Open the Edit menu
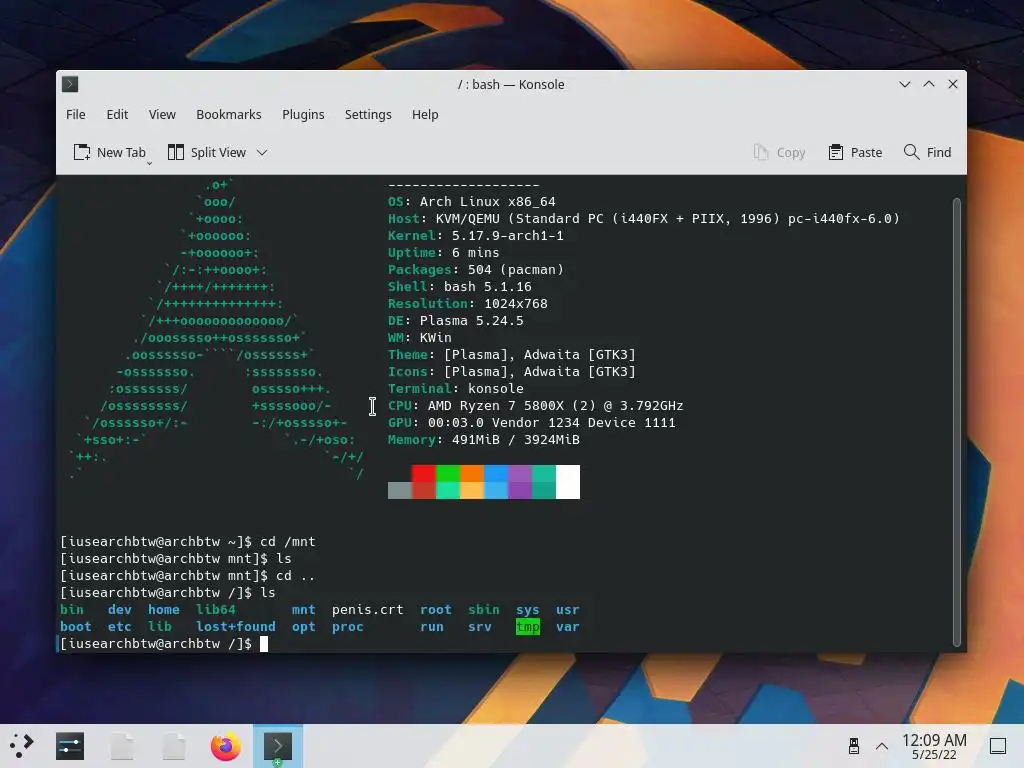 click(117, 114)
